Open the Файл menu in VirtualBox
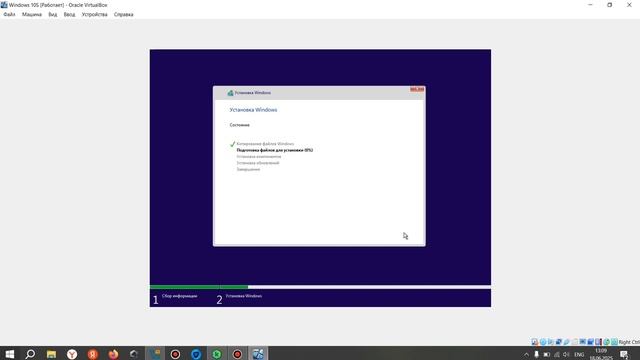Image resolution: width=640 pixels, height=360 pixels. 9,14
